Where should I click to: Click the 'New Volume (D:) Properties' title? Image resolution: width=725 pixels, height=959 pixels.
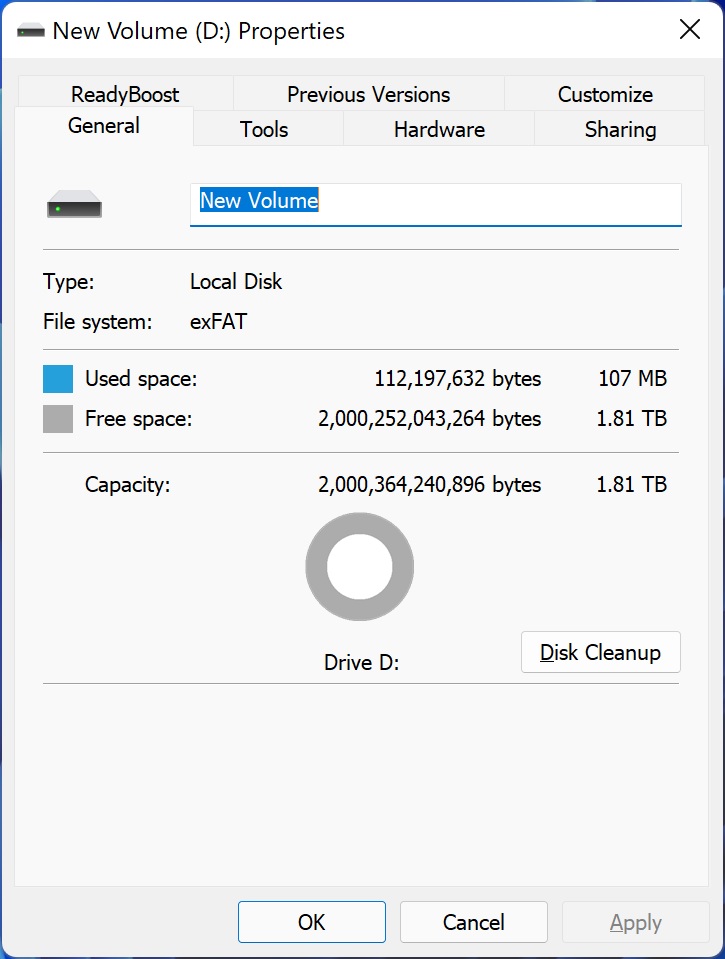click(x=199, y=31)
